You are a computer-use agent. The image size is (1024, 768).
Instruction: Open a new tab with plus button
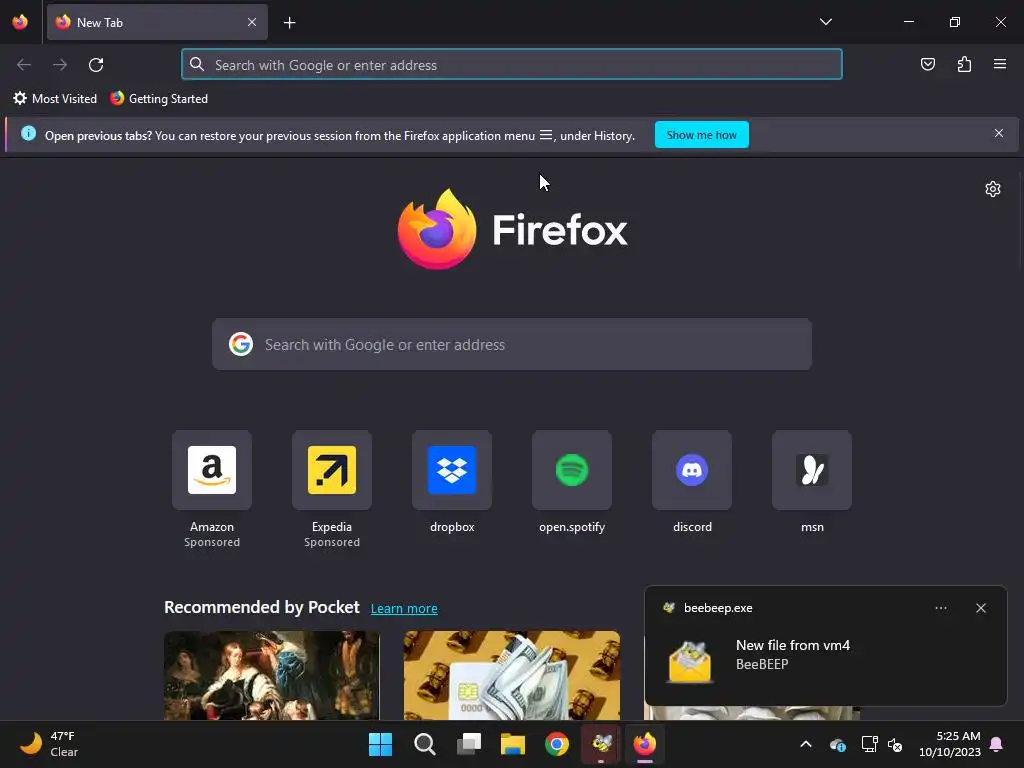tap(289, 23)
